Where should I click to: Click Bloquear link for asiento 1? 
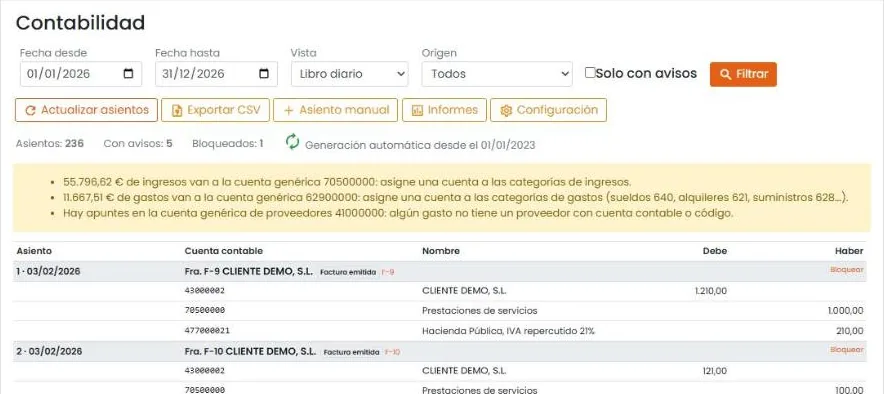pos(846,270)
